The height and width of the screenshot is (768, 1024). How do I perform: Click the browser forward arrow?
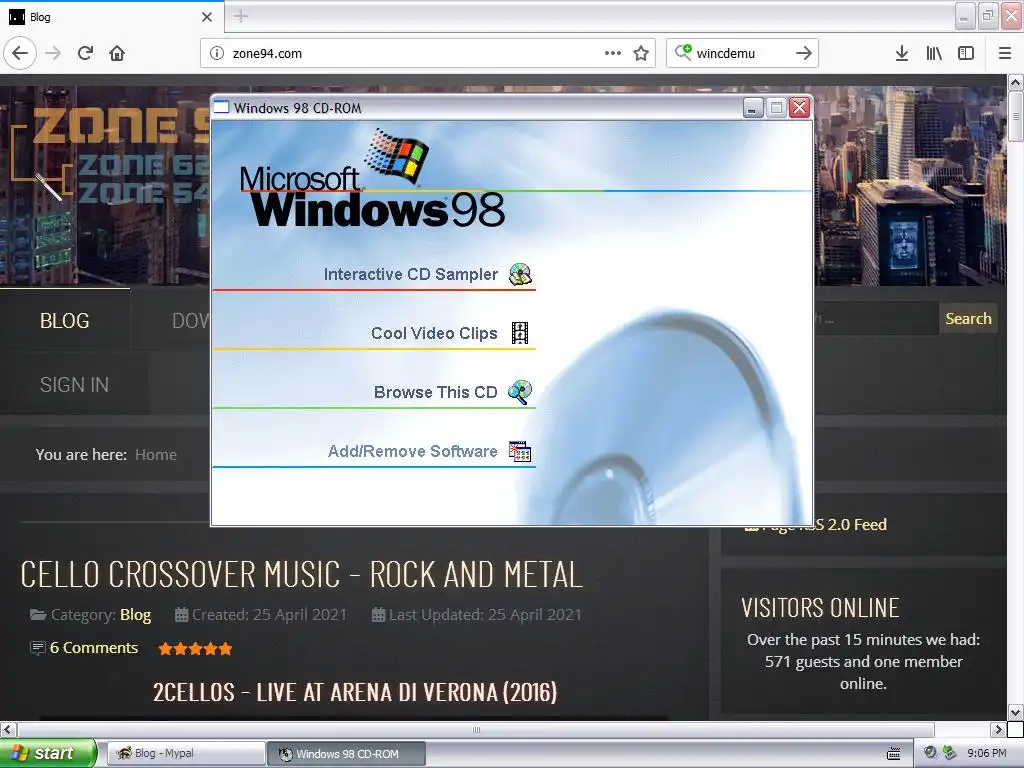pos(54,53)
